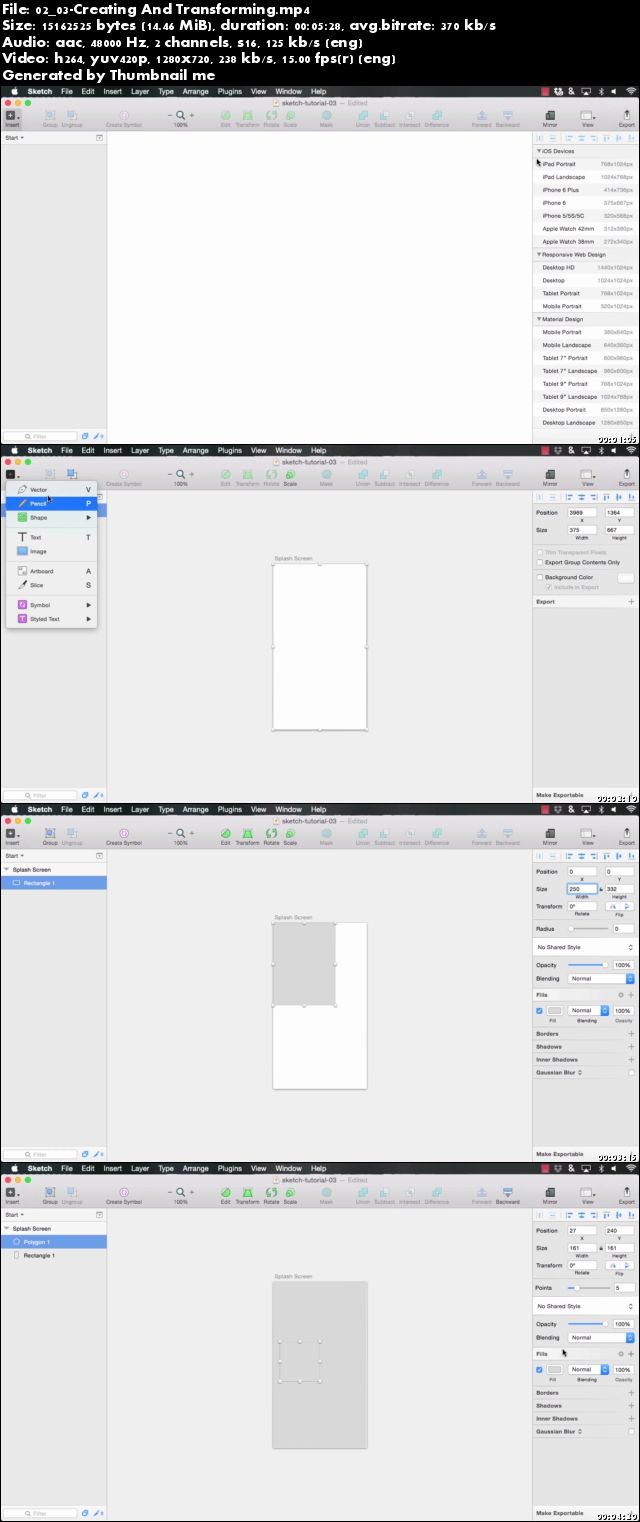The height and width of the screenshot is (1522, 640).
Task: Click Edit in the Polygon 1 frame's toolbar
Action: [226, 1194]
